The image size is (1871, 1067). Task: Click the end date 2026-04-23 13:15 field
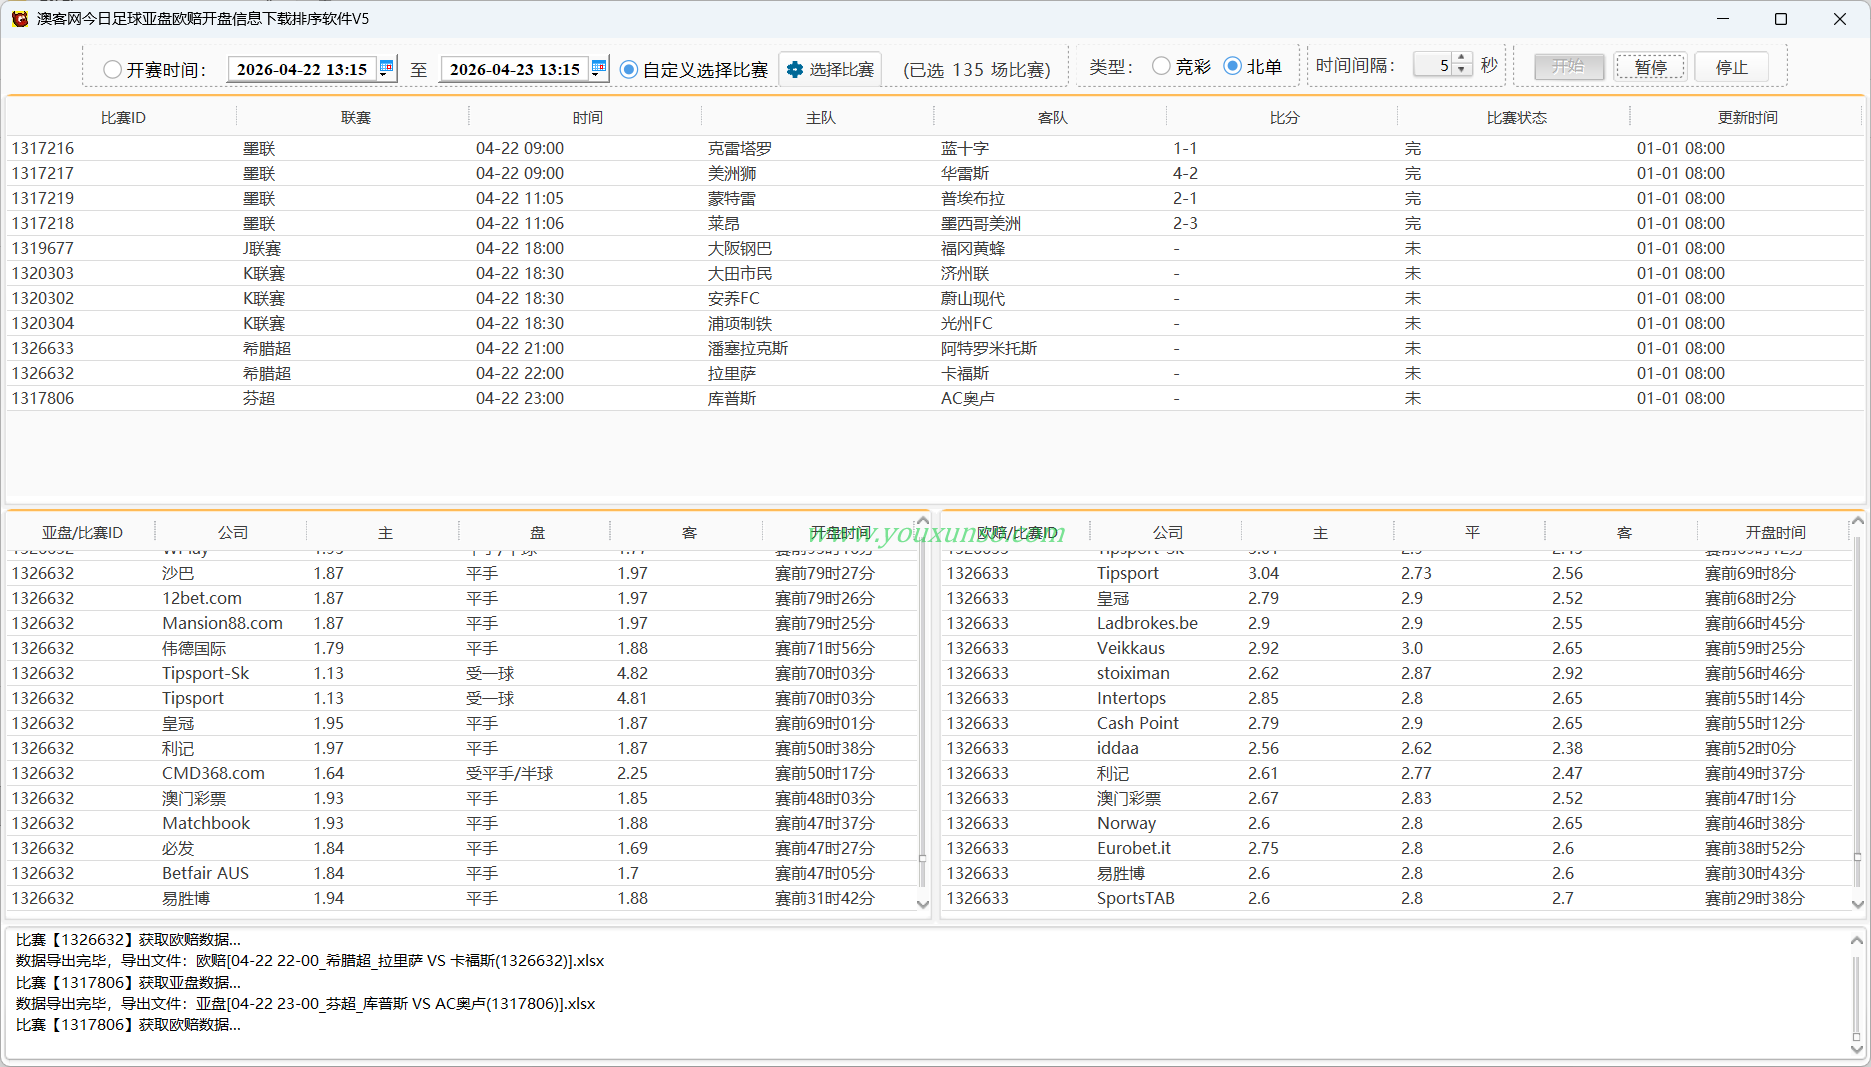(514, 69)
